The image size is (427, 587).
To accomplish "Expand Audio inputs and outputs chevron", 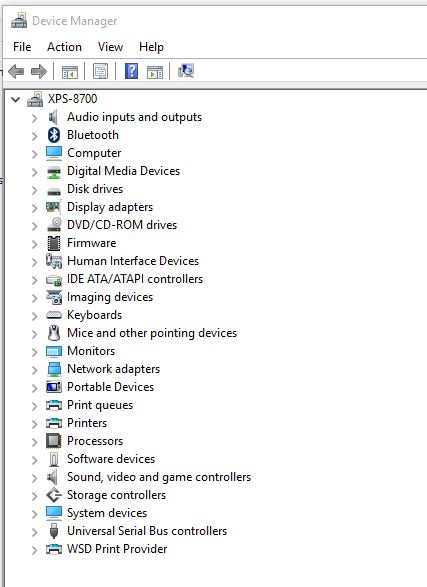I will pyautogui.click(x=34, y=118).
